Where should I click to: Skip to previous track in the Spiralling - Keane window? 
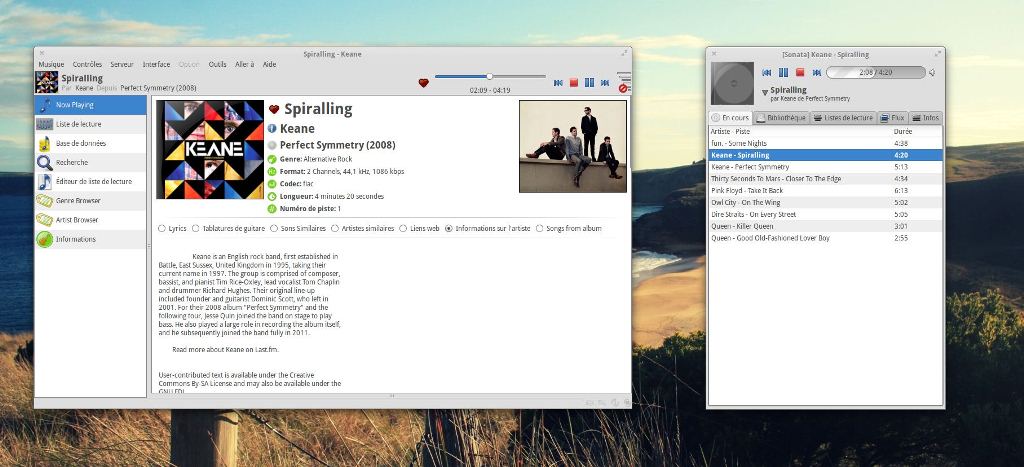[558, 83]
